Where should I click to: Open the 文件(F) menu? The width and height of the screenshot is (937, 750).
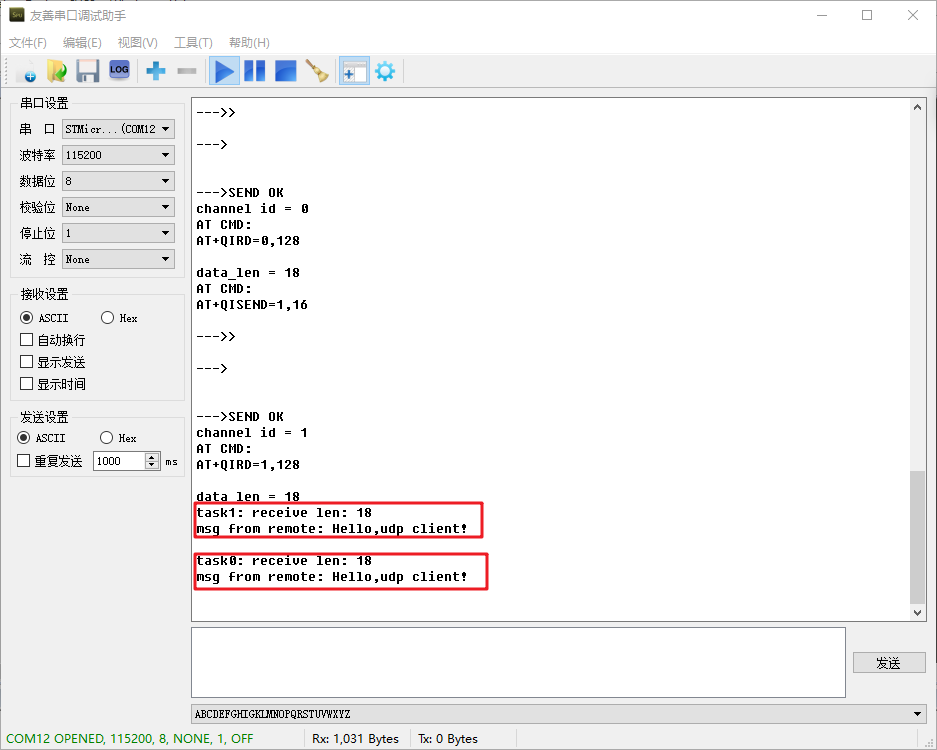[27, 42]
